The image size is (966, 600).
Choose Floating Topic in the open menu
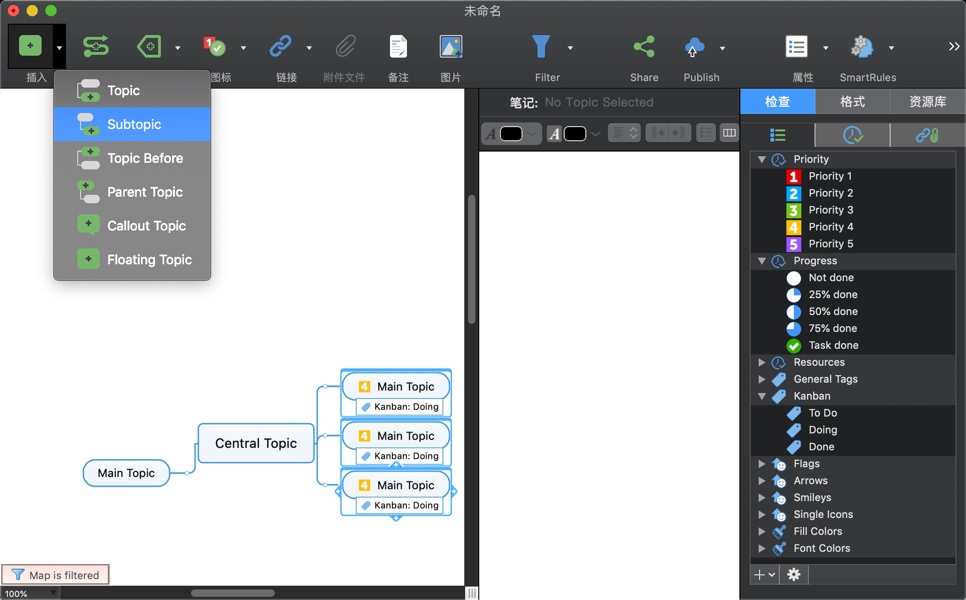[x=146, y=259]
